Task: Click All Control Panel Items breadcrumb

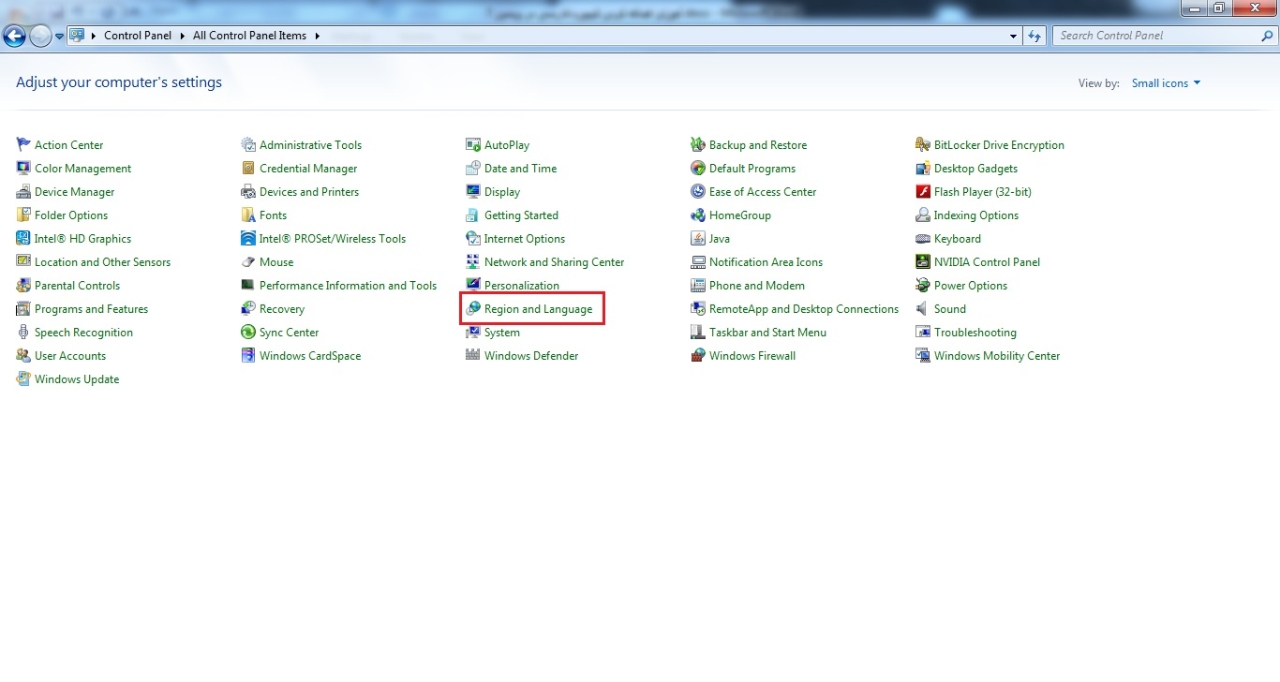Action: coord(250,36)
